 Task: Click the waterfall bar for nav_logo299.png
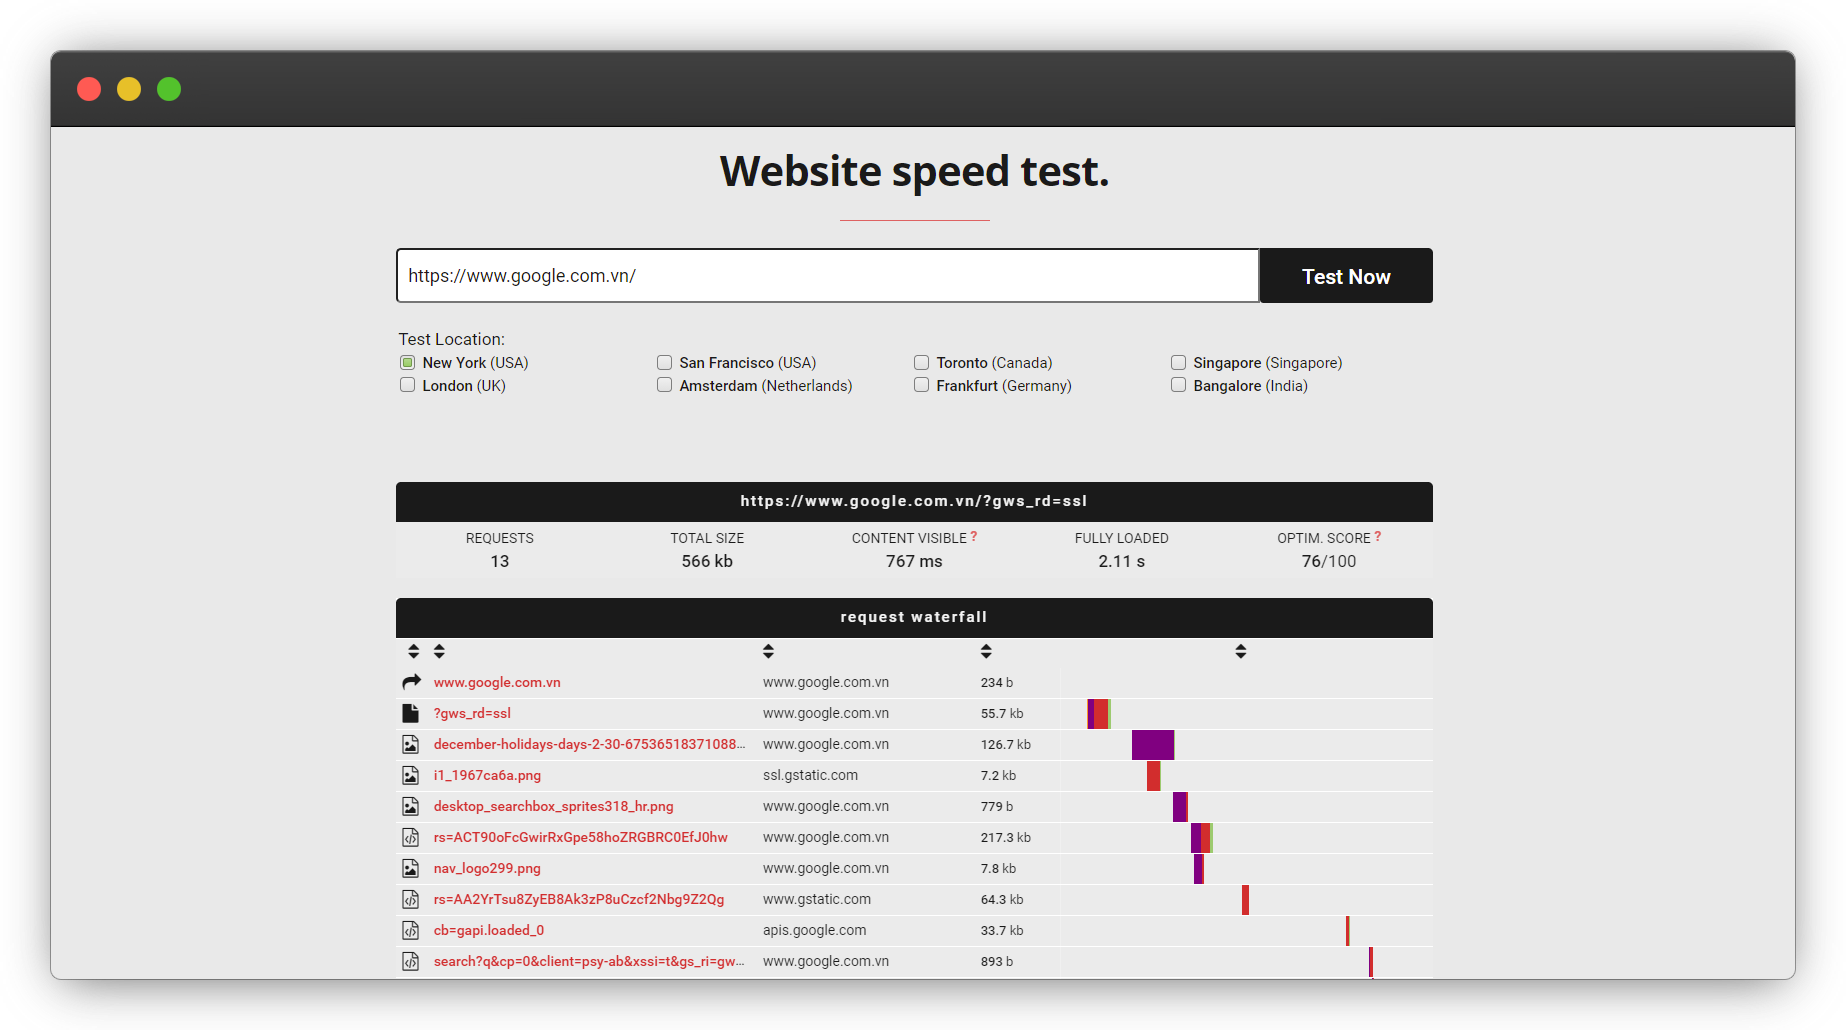pos(1198,869)
